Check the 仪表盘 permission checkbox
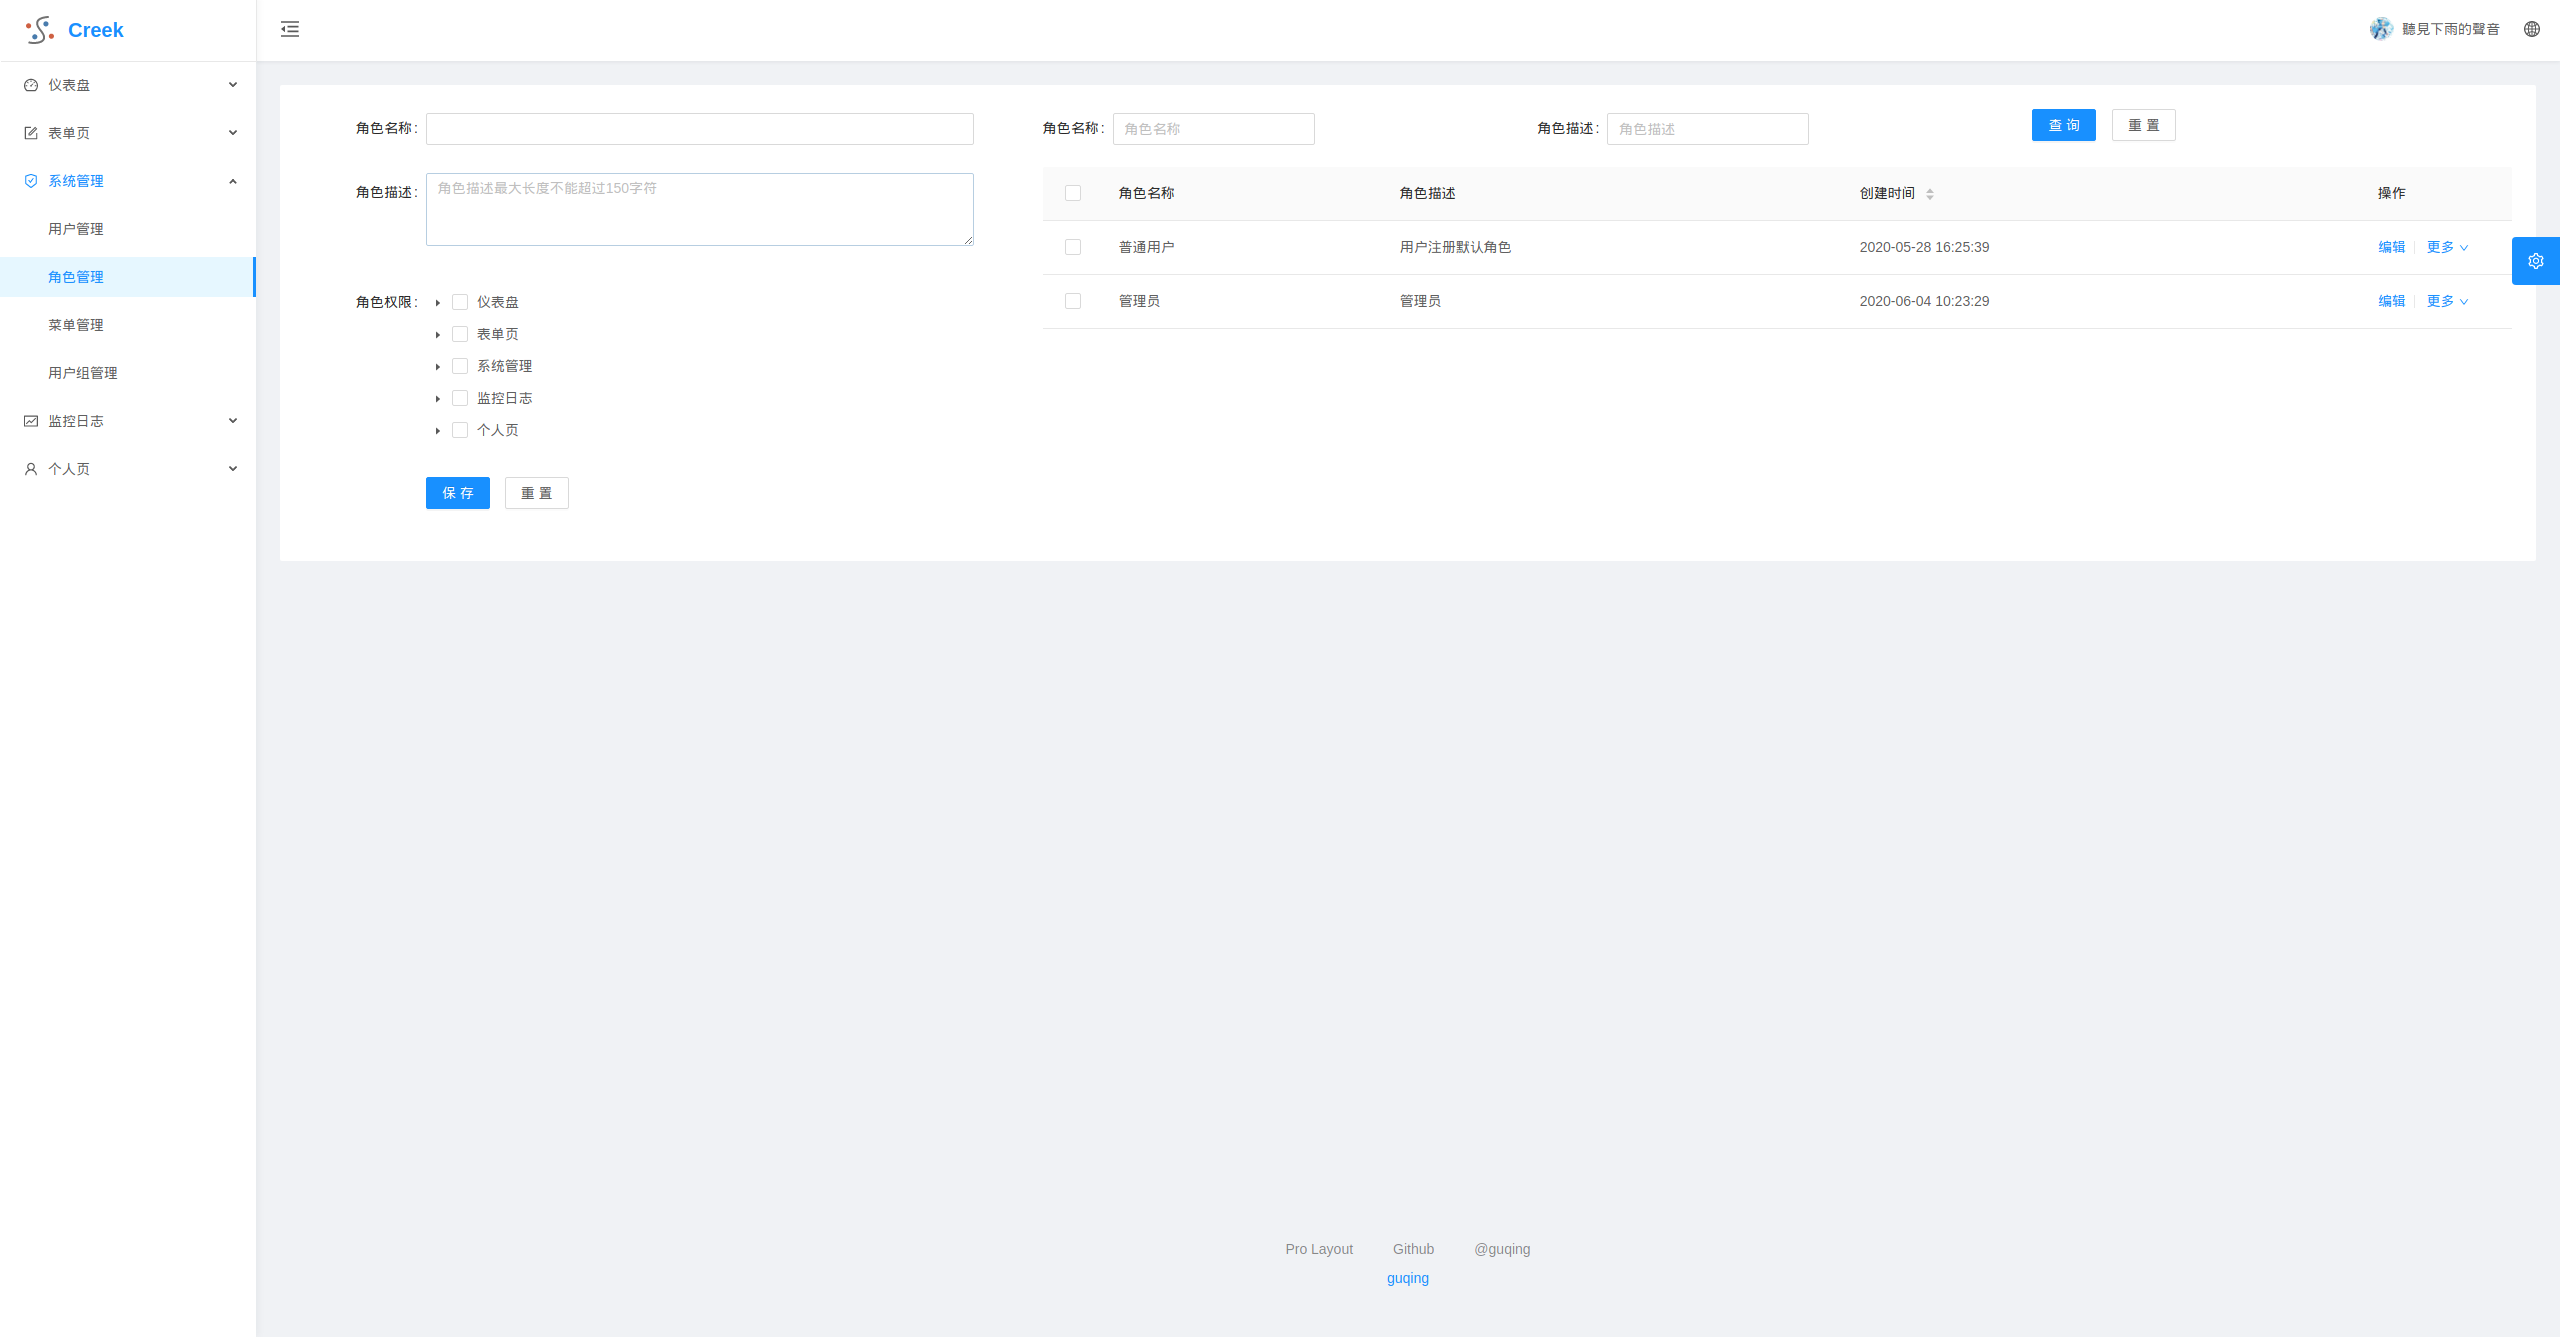Viewport: 2560px width, 1337px height. point(460,302)
